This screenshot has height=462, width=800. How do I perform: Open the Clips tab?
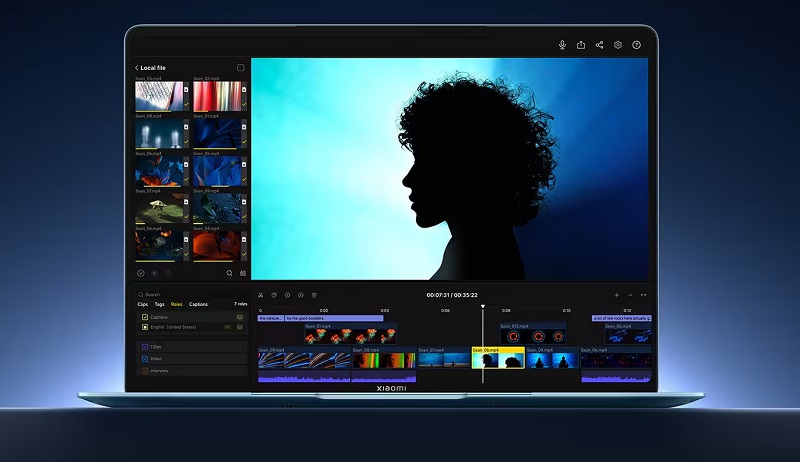click(x=142, y=304)
